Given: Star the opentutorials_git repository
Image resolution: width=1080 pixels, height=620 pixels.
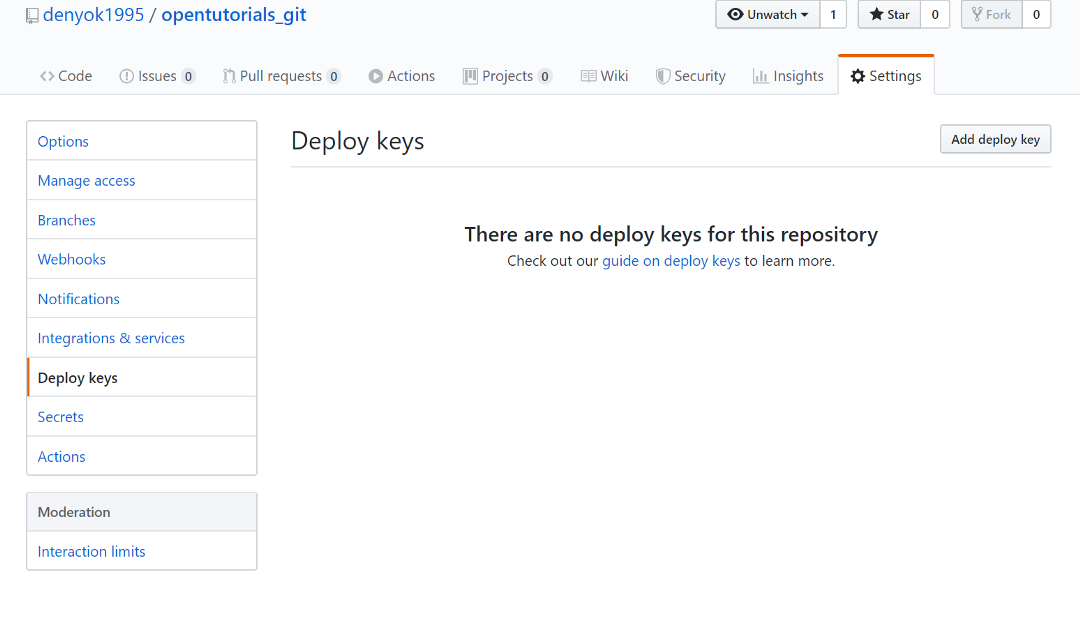Looking at the screenshot, I should pyautogui.click(x=889, y=14).
